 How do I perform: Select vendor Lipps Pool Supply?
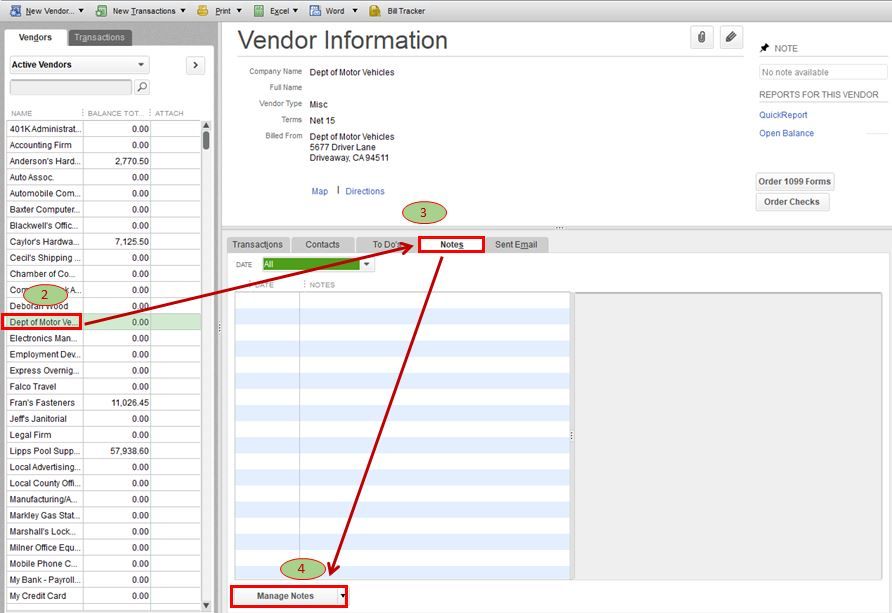coord(46,451)
